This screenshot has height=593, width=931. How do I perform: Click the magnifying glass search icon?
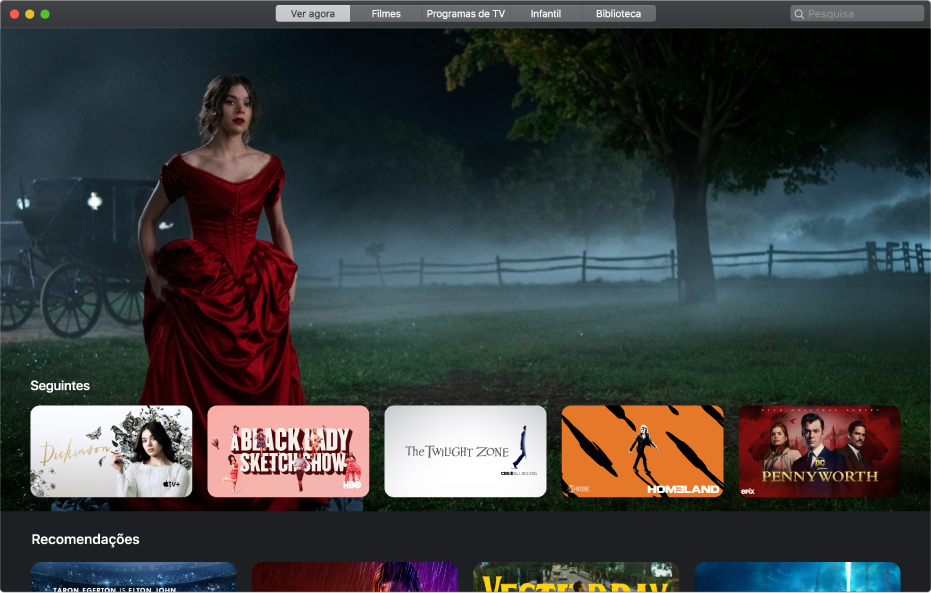pyautogui.click(x=799, y=14)
